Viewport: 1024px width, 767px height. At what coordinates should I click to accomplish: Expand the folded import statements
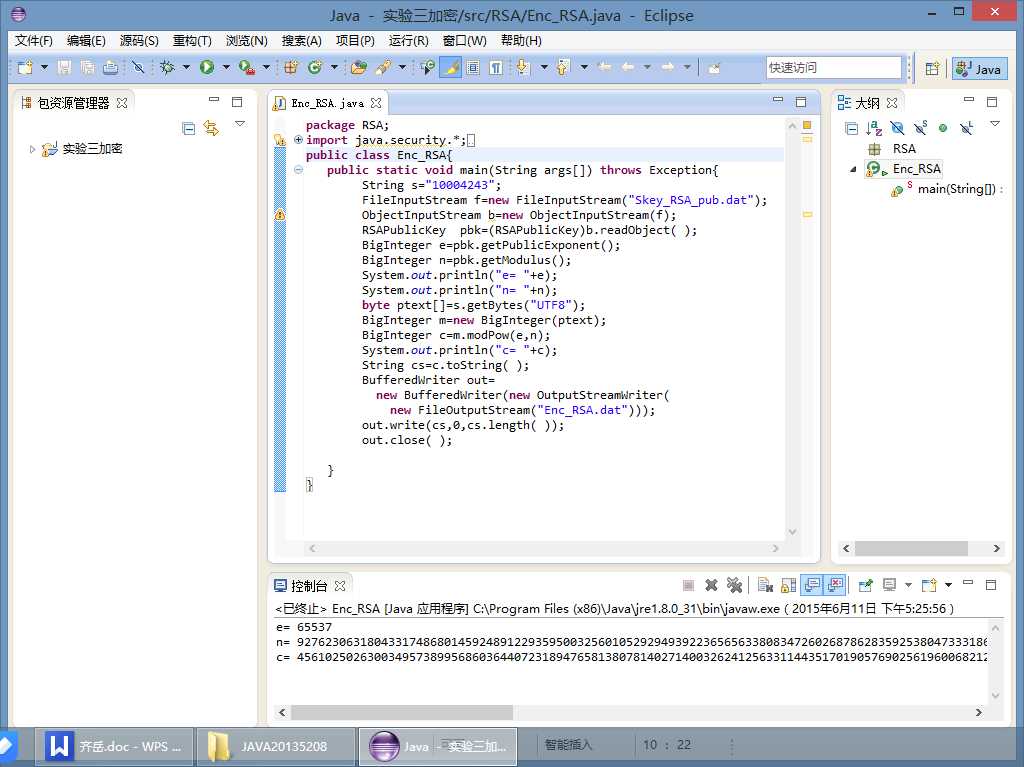pyautogui.click(x=298, y=139)
